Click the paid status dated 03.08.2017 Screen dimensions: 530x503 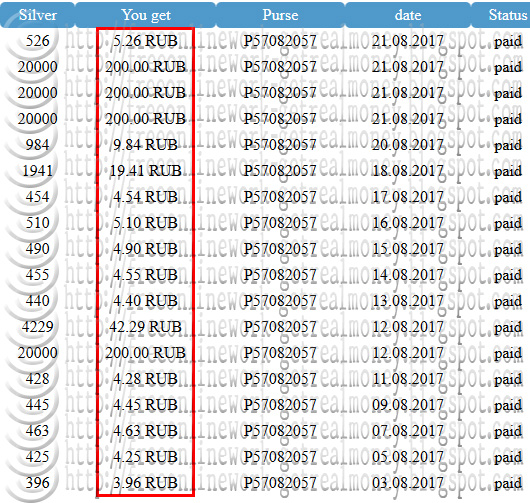click(x=508, y=484)
